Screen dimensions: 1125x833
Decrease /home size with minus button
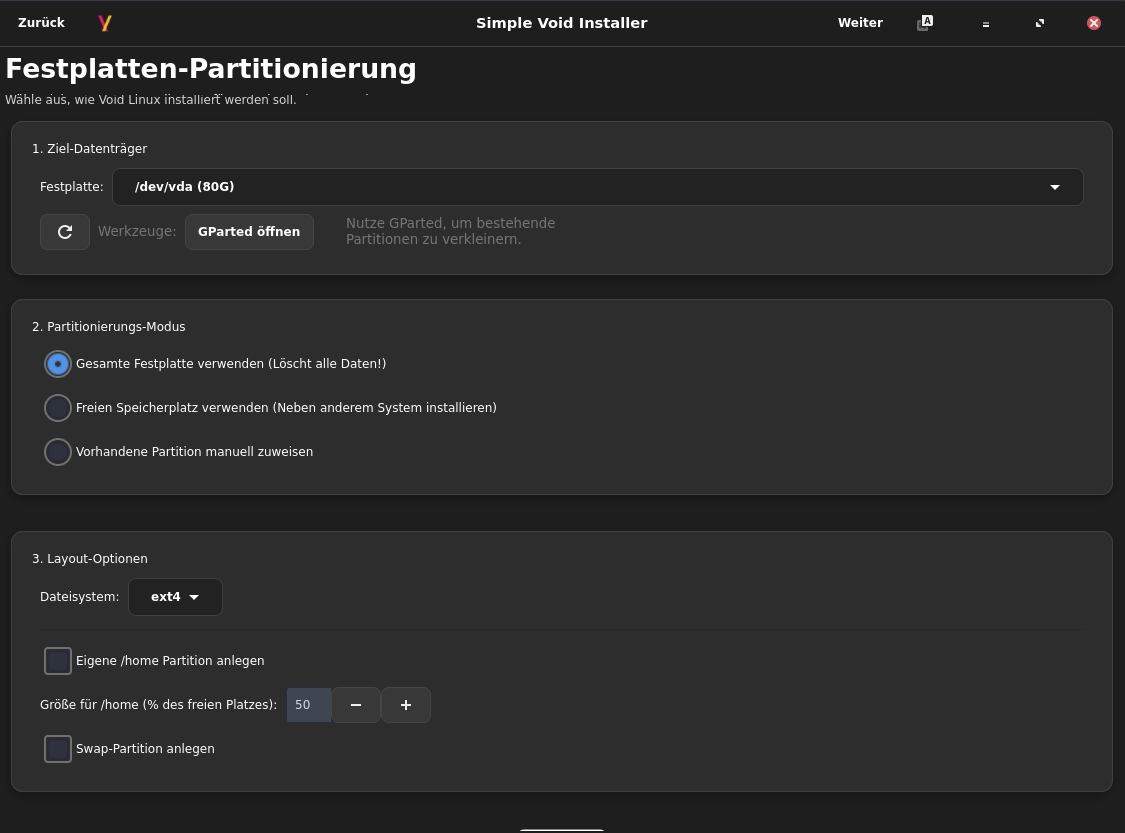[356, 705]
